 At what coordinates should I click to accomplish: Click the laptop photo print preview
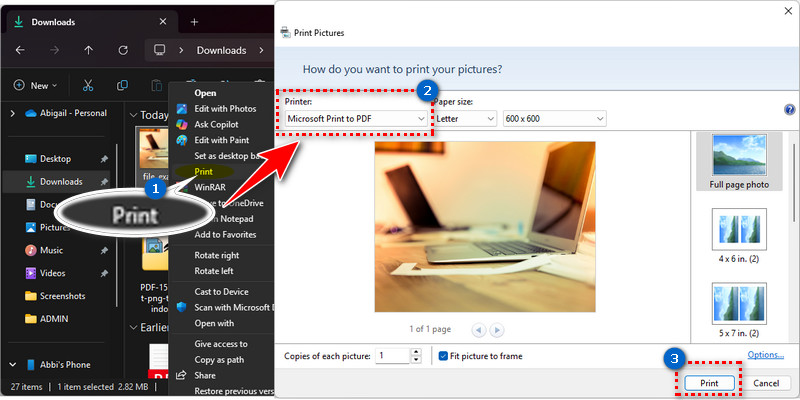coord(485,227)
